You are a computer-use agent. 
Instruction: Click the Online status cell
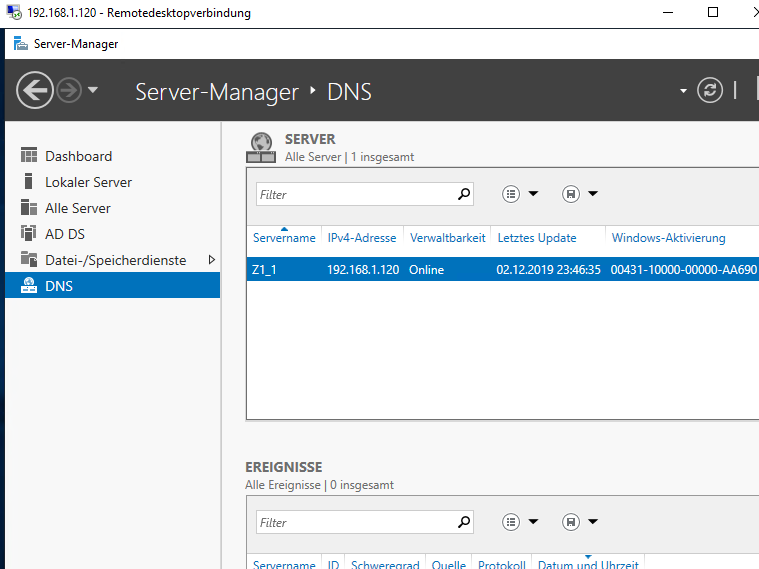pyautogui.click(x=426, y=269)
